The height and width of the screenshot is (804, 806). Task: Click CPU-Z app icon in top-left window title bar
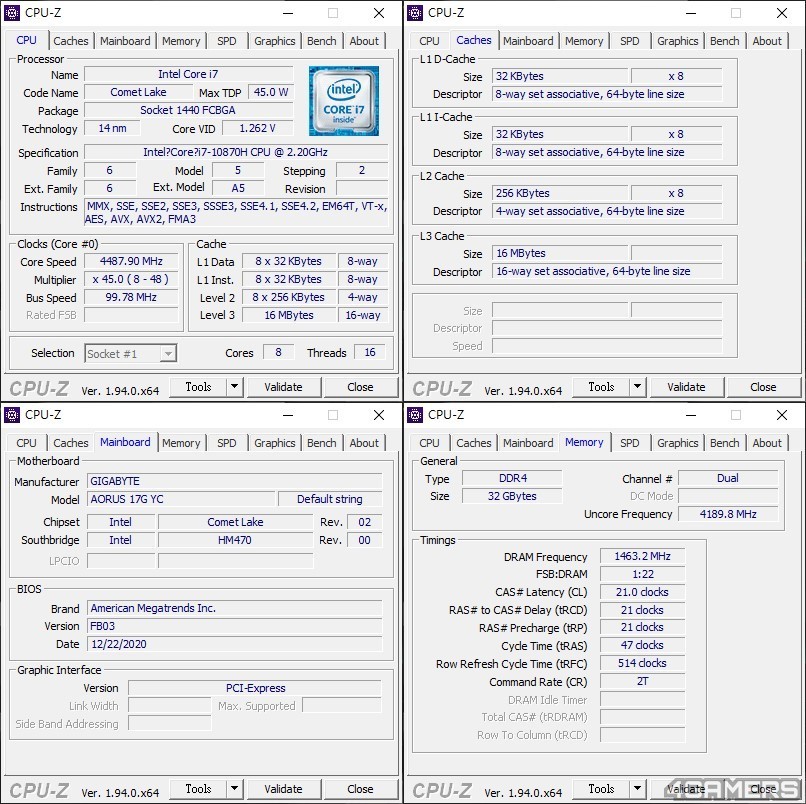click(11, 12)
